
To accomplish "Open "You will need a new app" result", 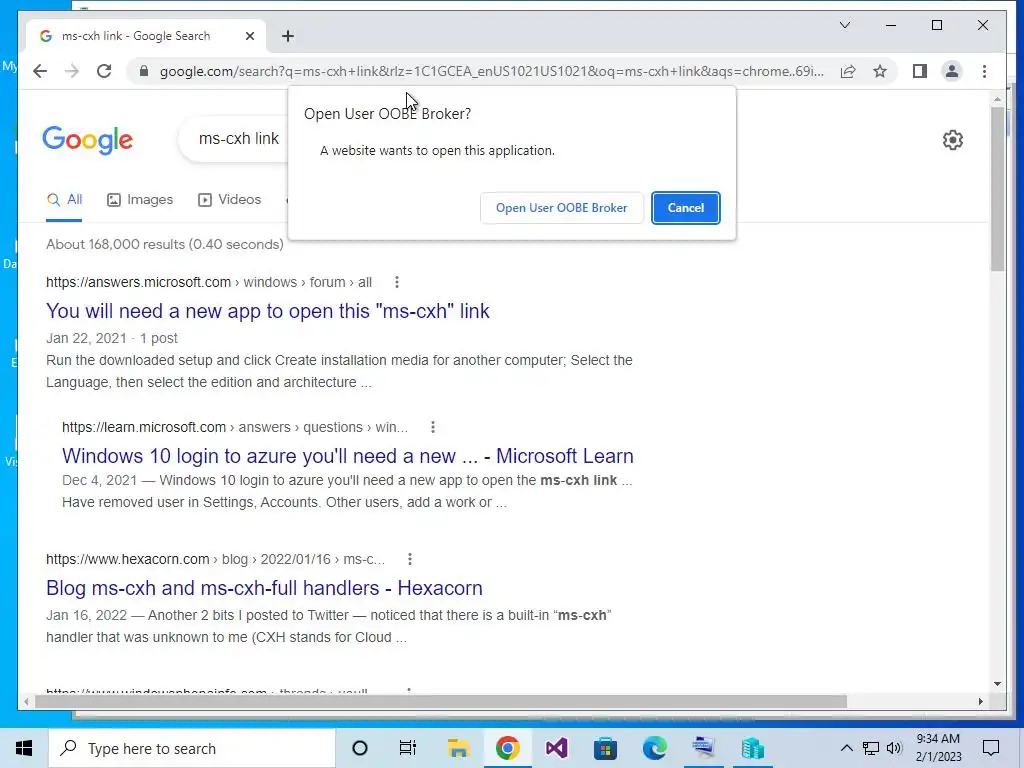I will (268, 311).
